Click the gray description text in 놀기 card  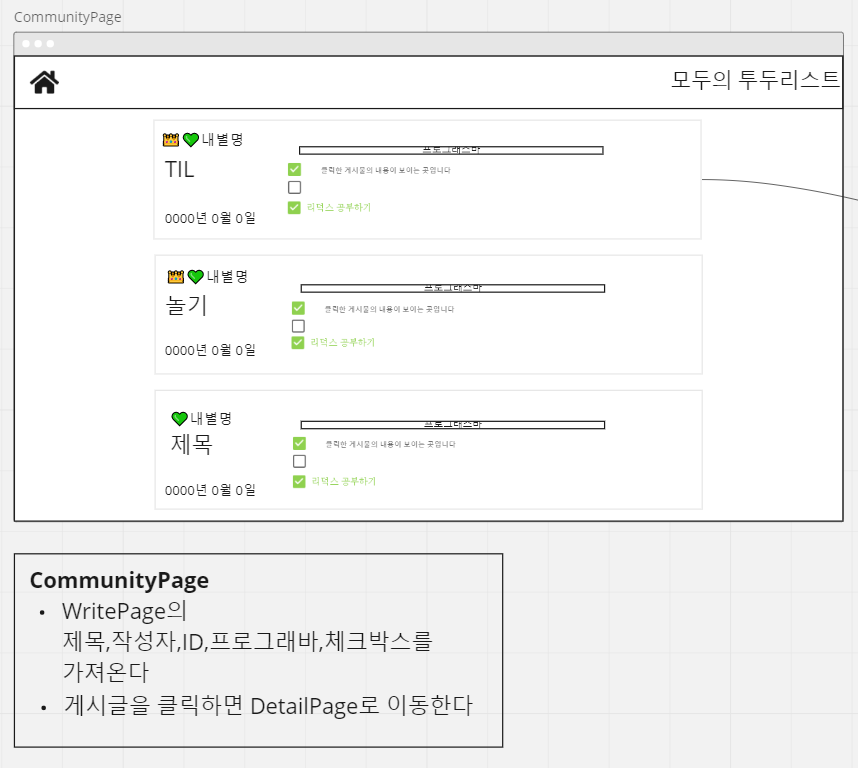pyautogui.click(x=389, y=309)
